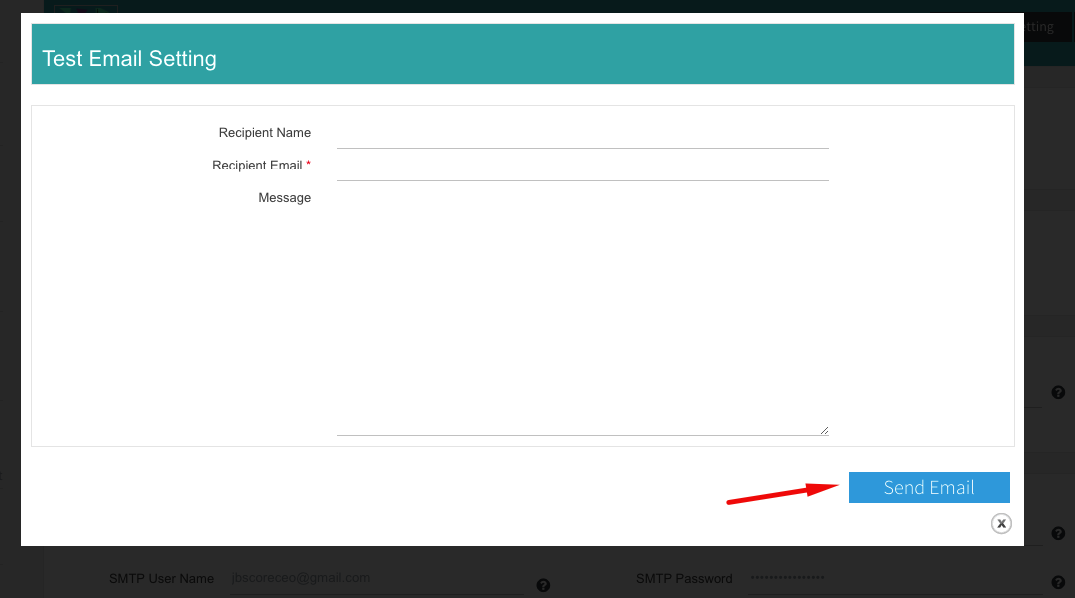Image resolution: width=1075 pixels, height=598 pixels.
Task: Focus the Recipient Email input field
Action: [x=583, y=167]
